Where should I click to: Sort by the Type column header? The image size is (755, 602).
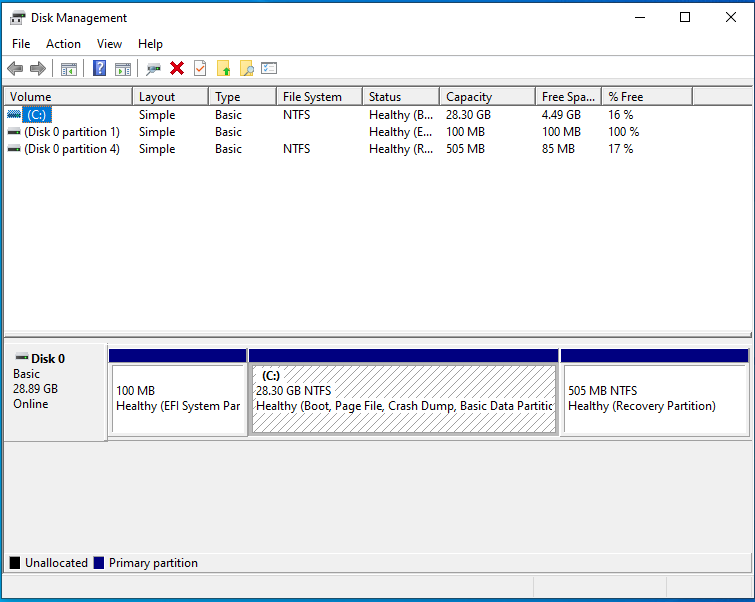click(243, 97)
